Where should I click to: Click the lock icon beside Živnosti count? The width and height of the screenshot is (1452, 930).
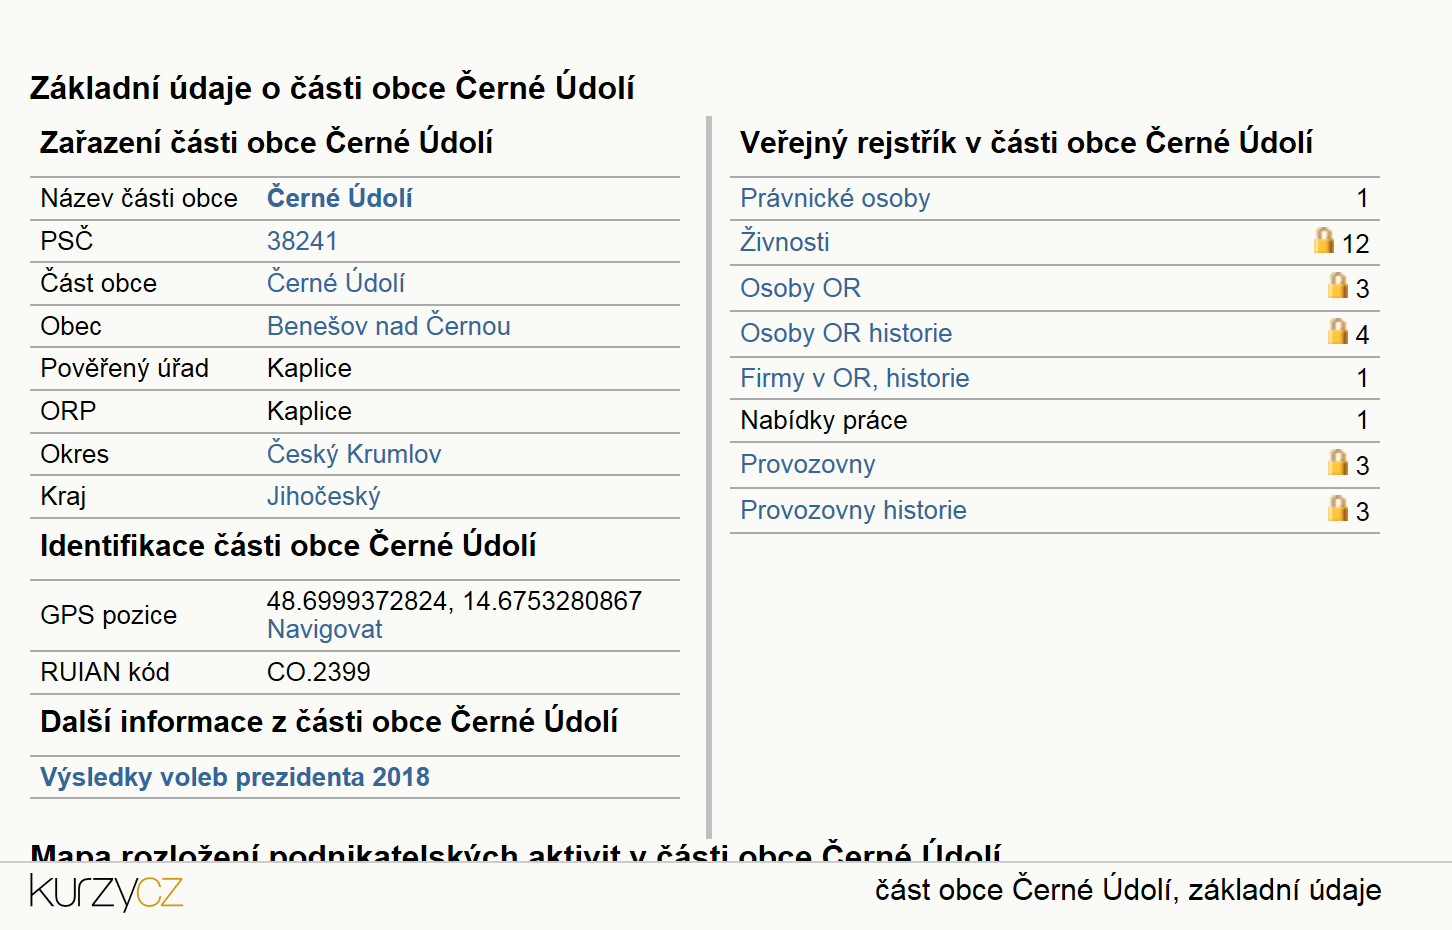pyautogui.click(x=1324, y=240)
